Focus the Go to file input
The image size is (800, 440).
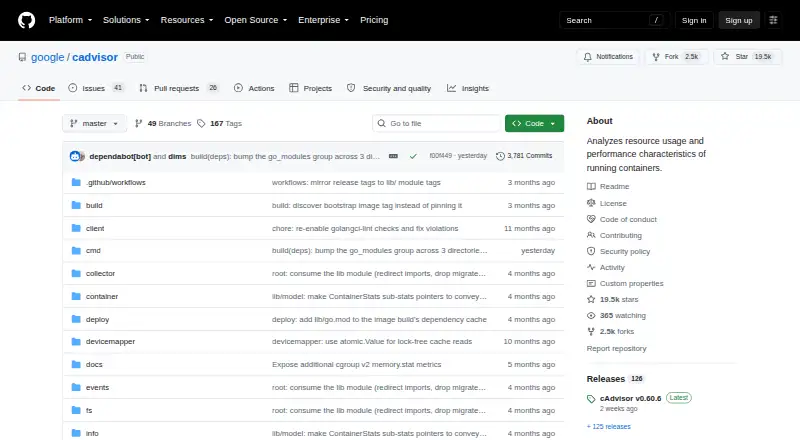point(437,124)
